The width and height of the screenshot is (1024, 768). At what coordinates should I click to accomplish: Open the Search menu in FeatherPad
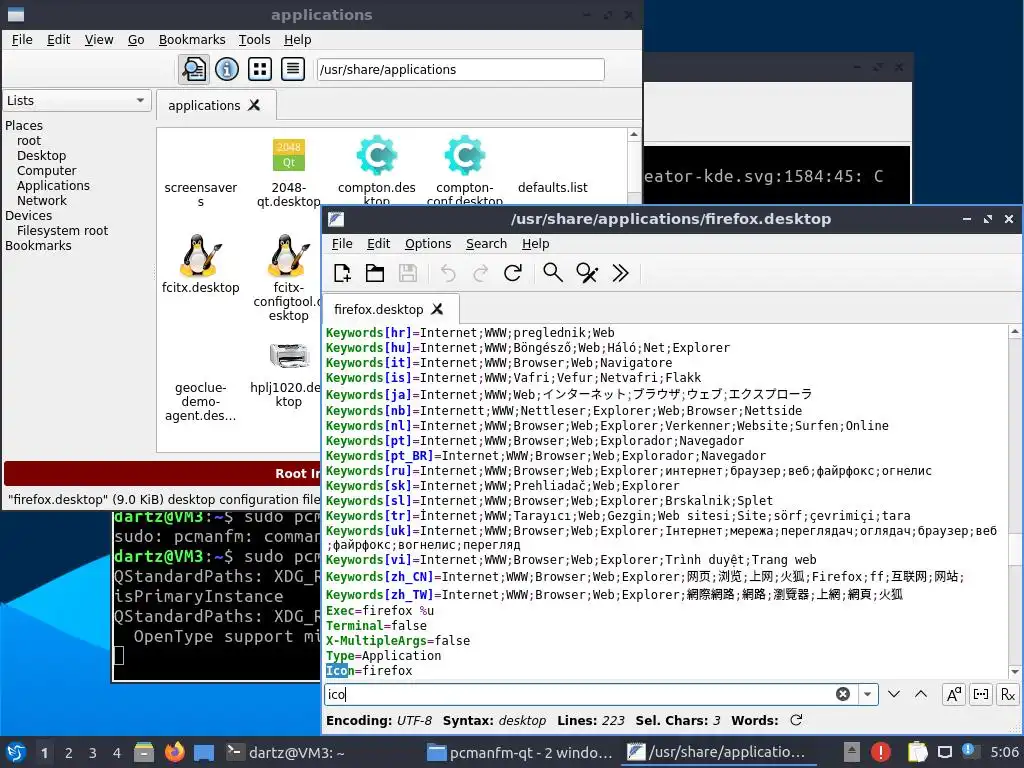[x=486, y=244]
